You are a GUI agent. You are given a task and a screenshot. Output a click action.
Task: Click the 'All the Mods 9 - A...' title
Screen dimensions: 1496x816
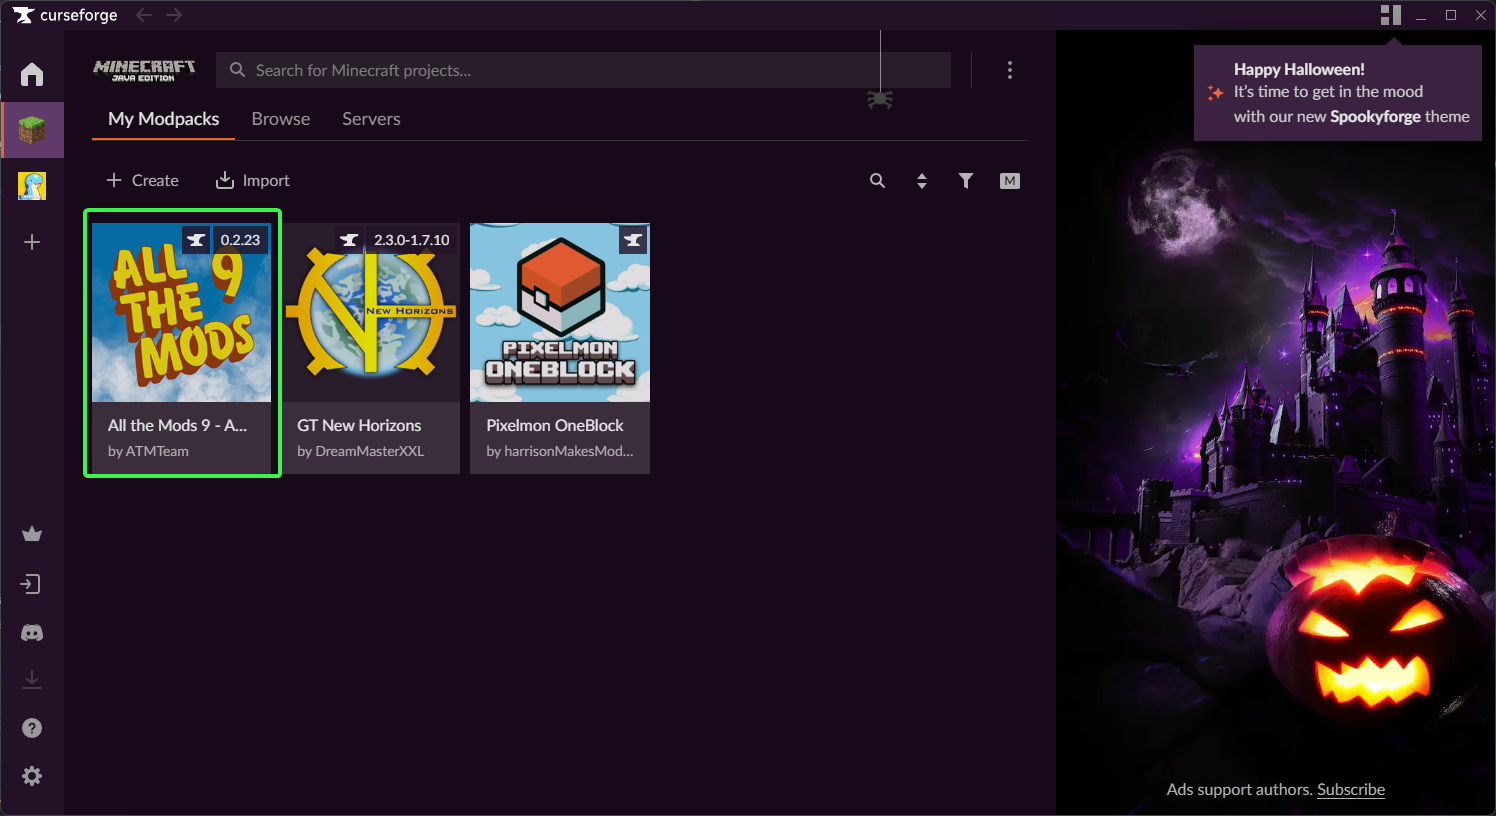pyautogui.click(x=177, y=425)
